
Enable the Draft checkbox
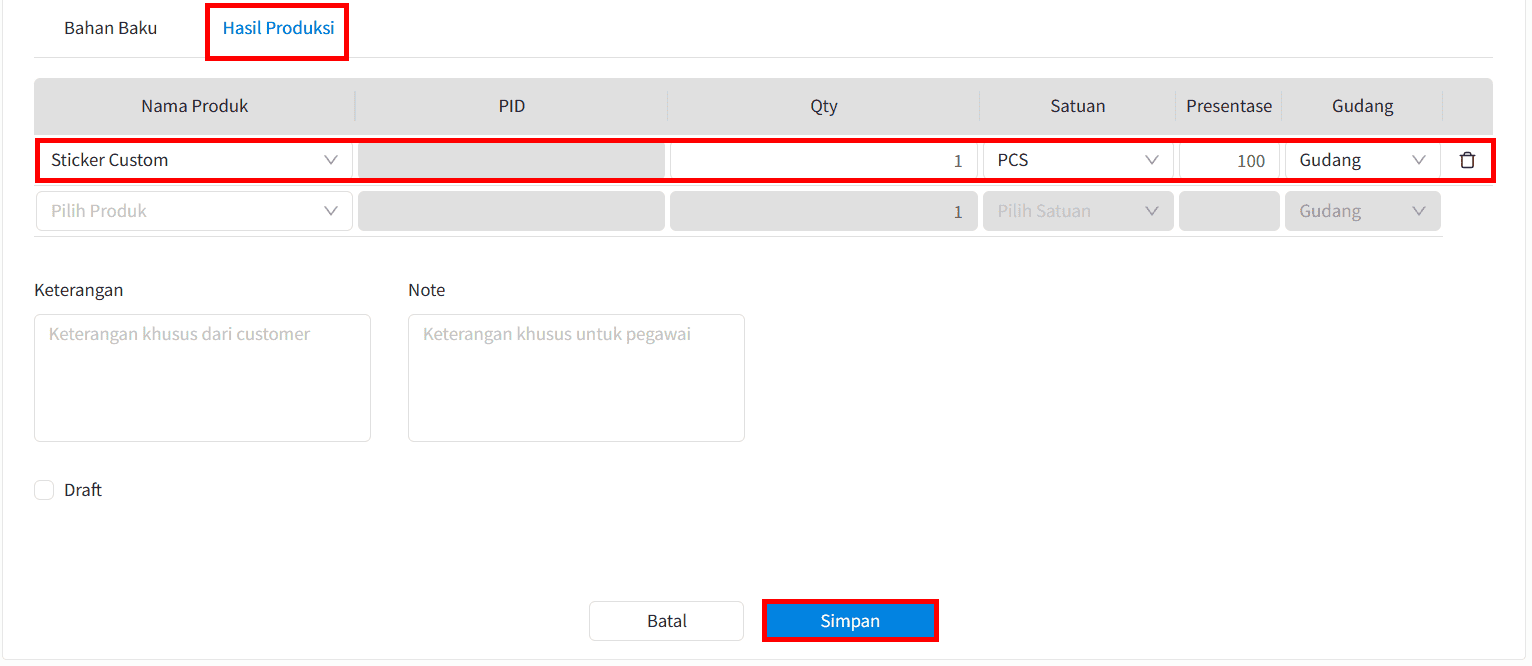44,490
